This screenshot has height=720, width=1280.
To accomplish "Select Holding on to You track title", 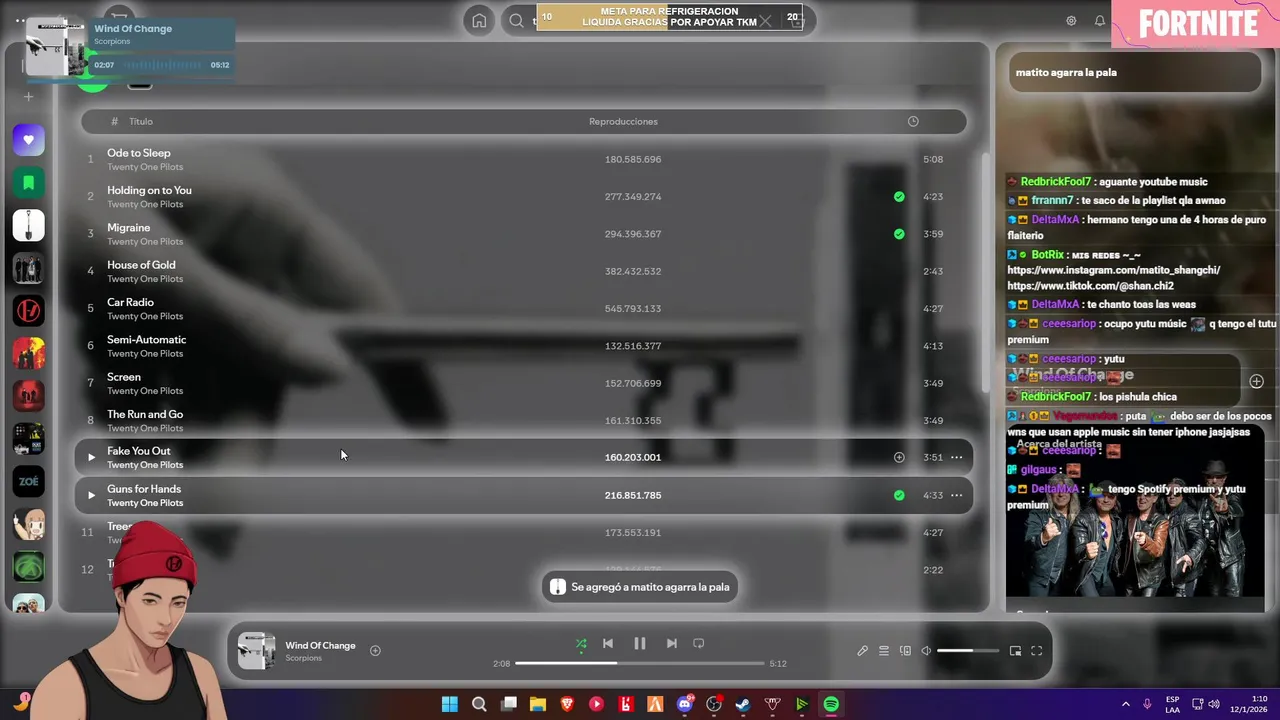I will [x=149, y=190].
